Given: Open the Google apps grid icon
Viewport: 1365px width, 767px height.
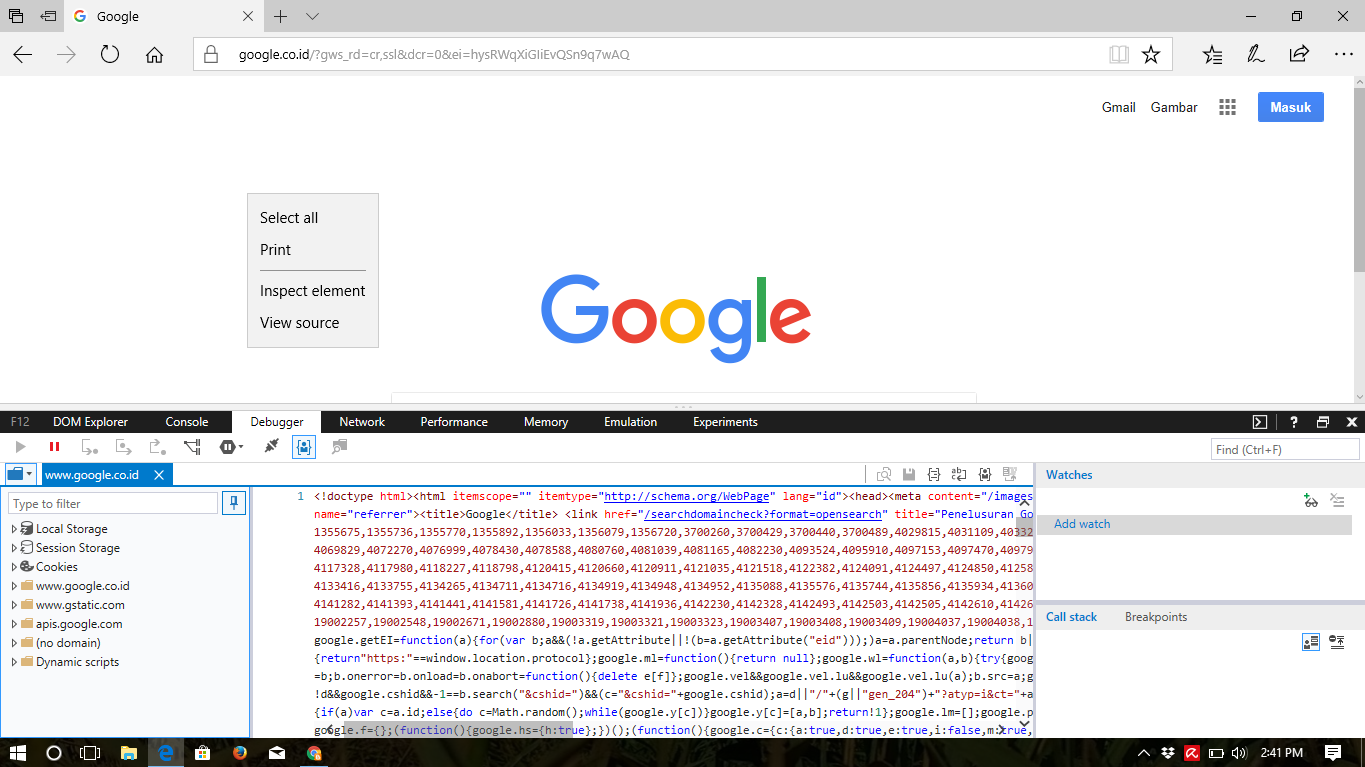Looking at the screenshot, I should pyautogui.click(x=1228, y=107).
